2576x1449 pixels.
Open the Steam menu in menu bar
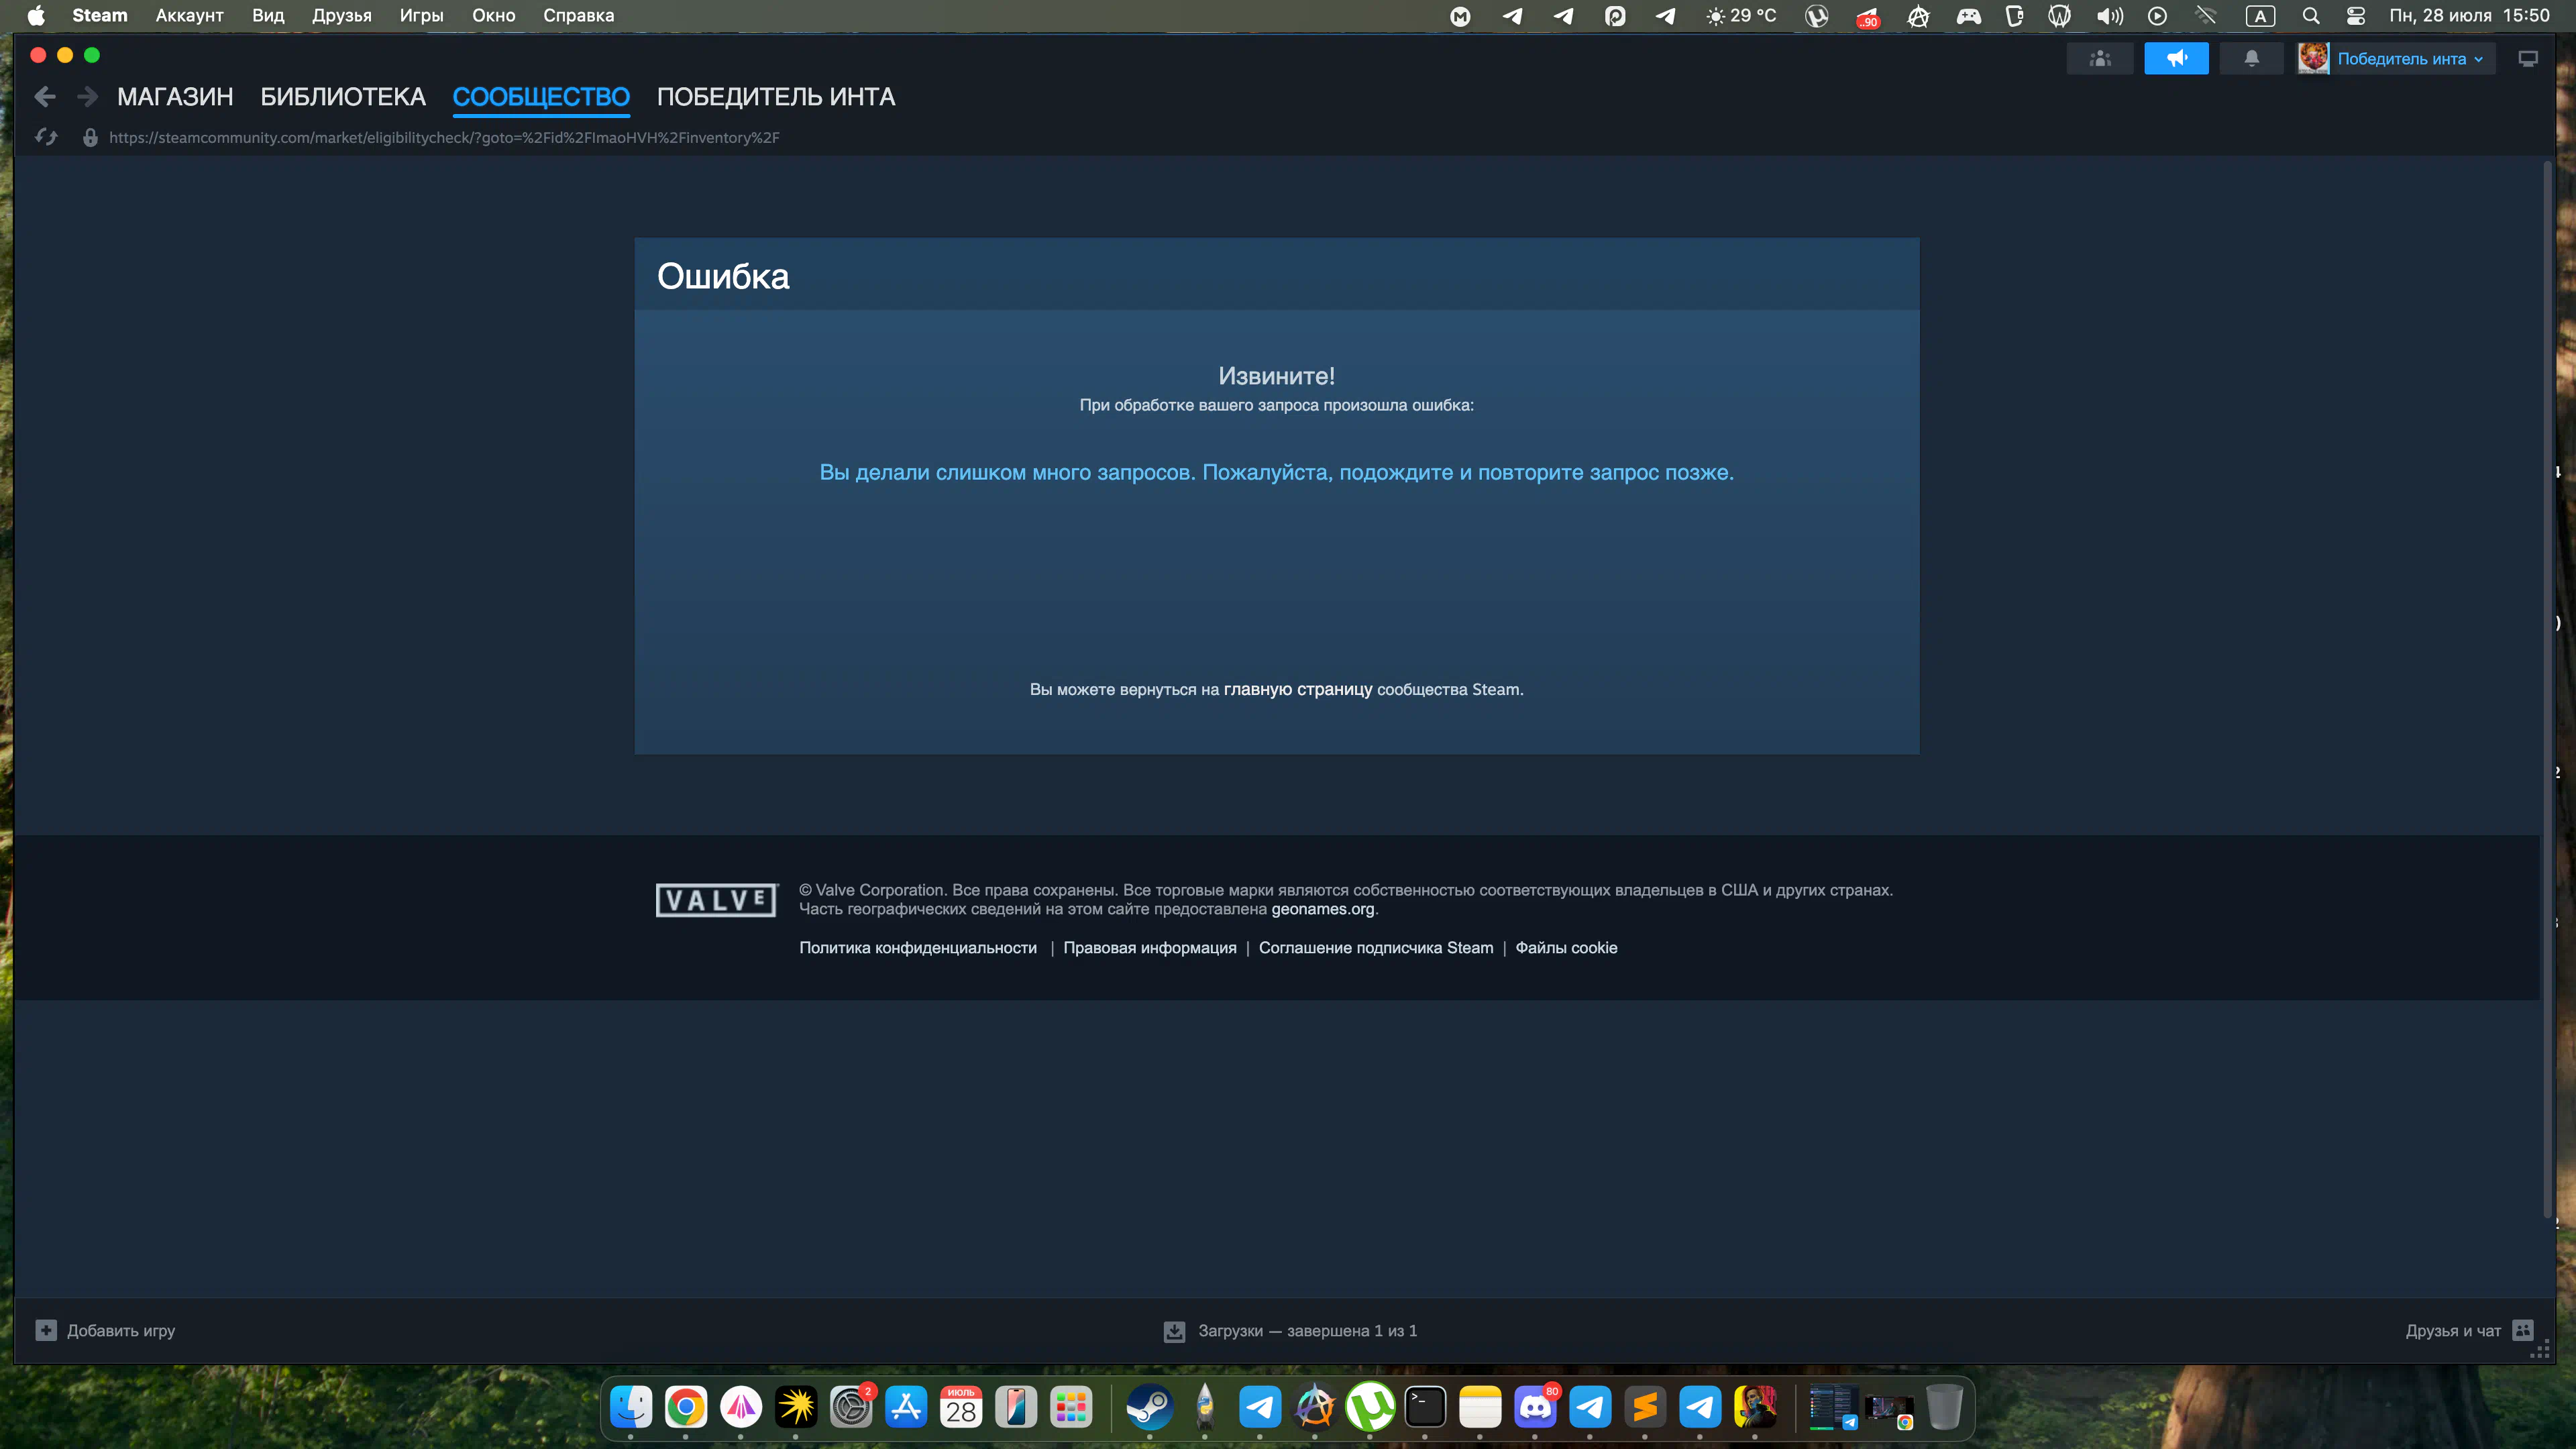(x=100, y=15)
